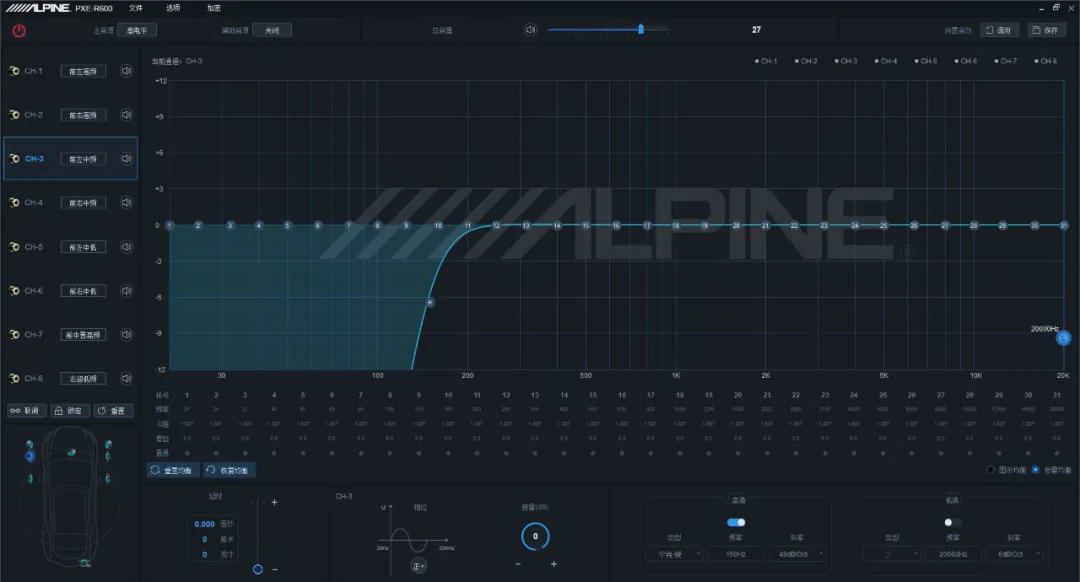Click the phase invert icon under the sine wave
1080x582 pixels.
(418, 565)
